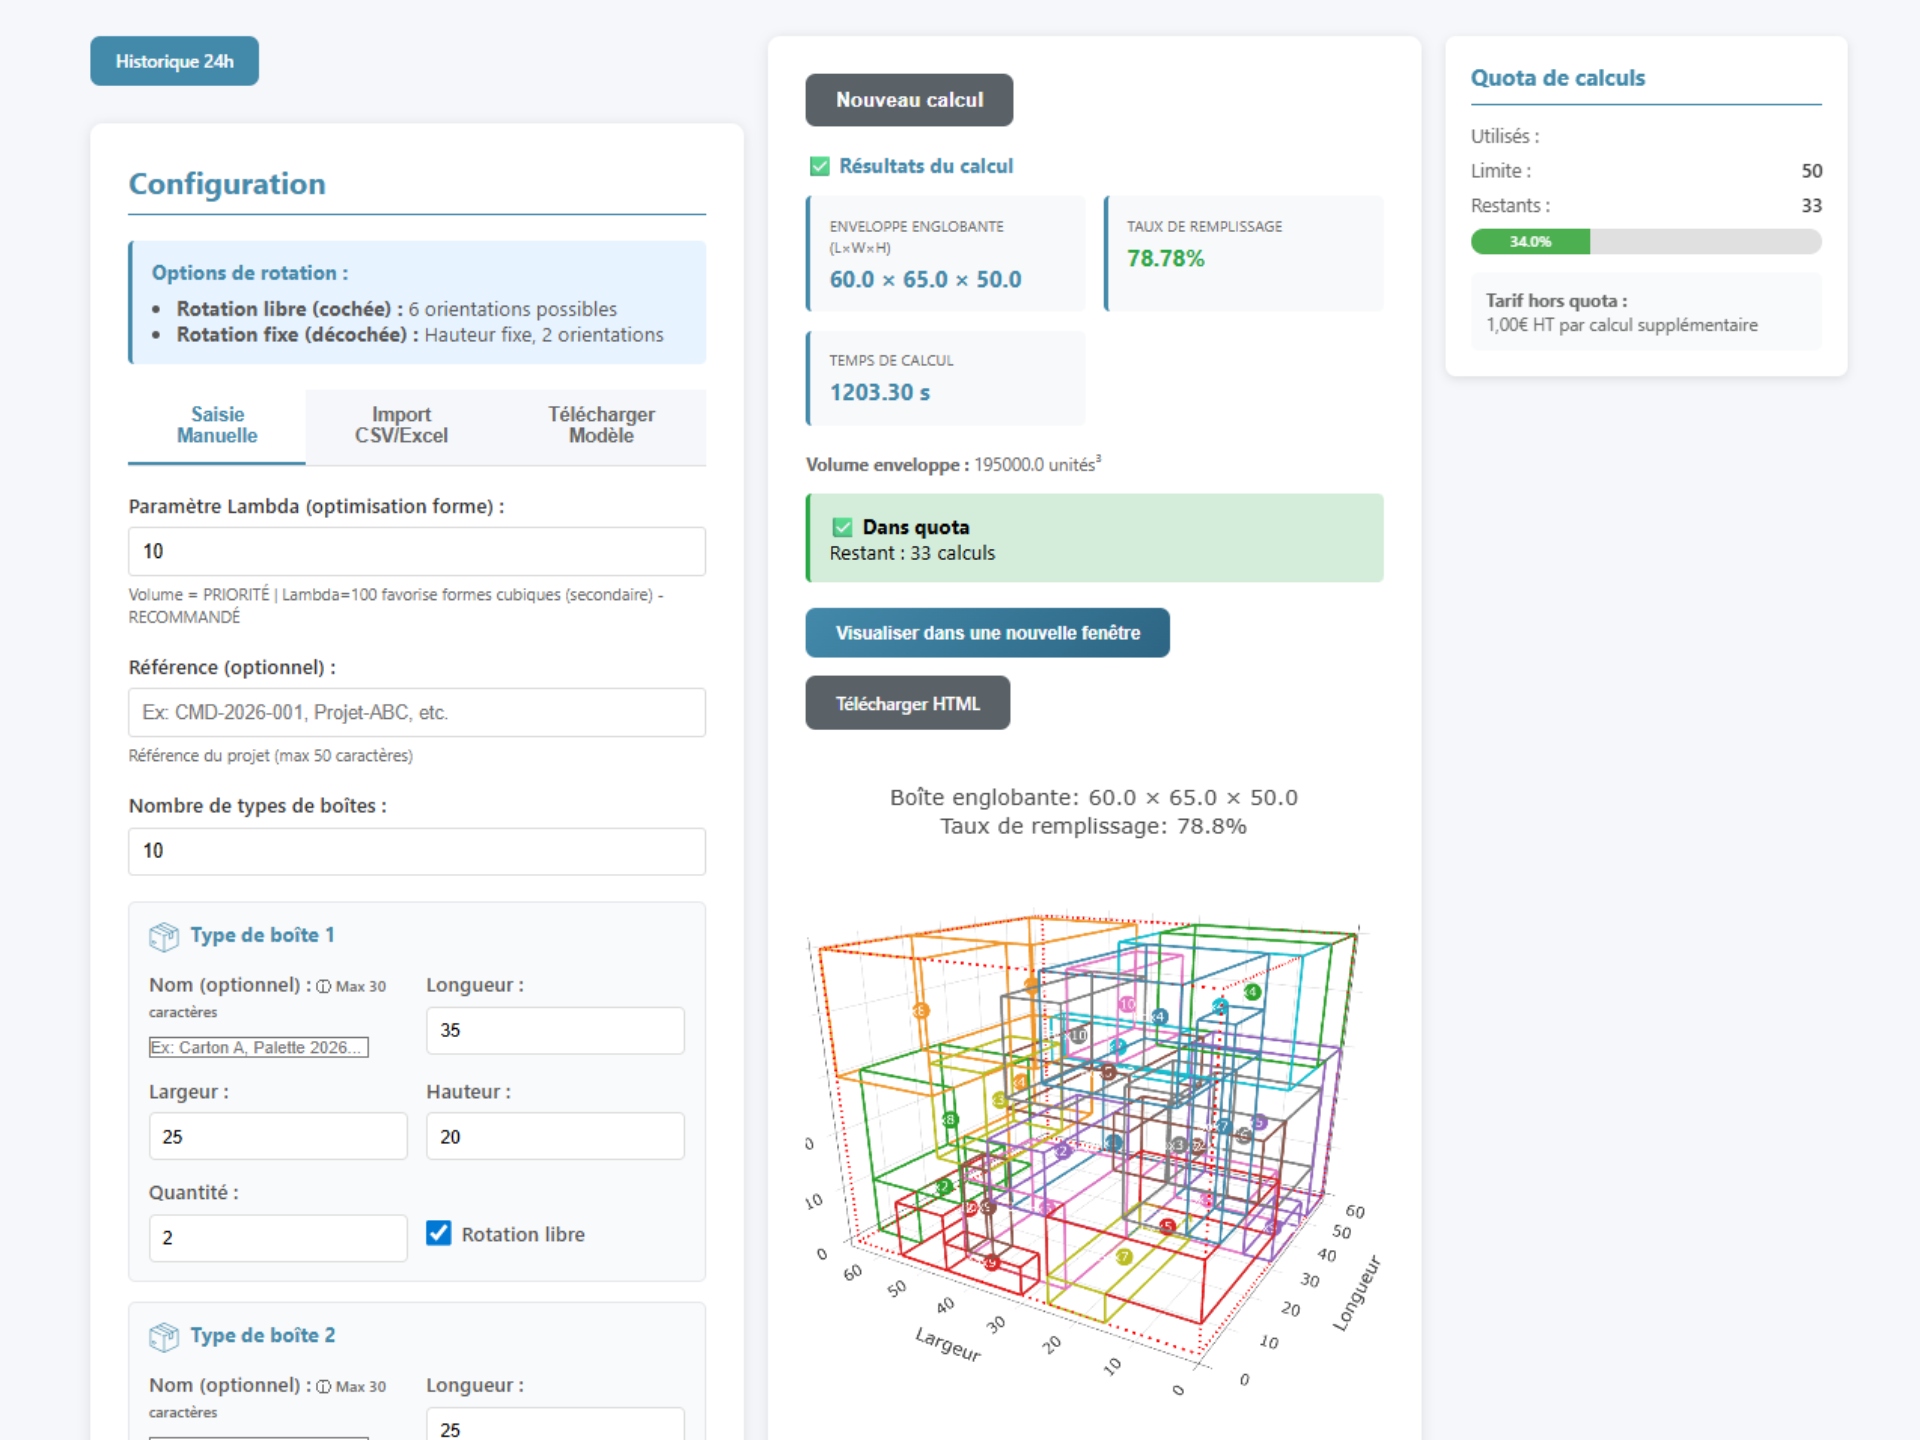The height and width of the screenshot is (1440, 1920).
Task: Open the Historique 24h panel
Action: coord(174,61)
